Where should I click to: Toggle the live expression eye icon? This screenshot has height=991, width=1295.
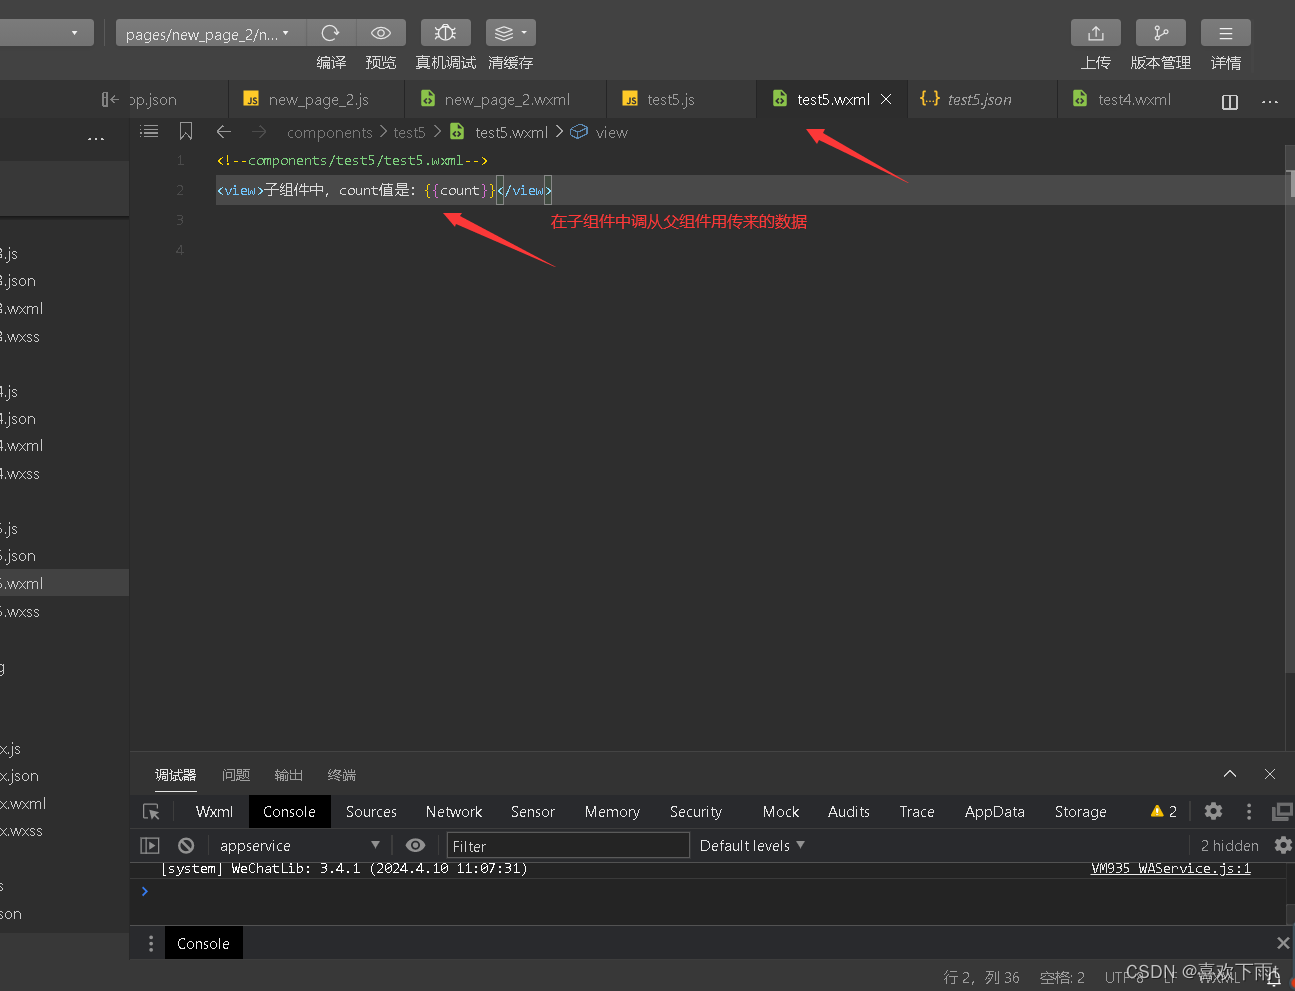(415, 845)
